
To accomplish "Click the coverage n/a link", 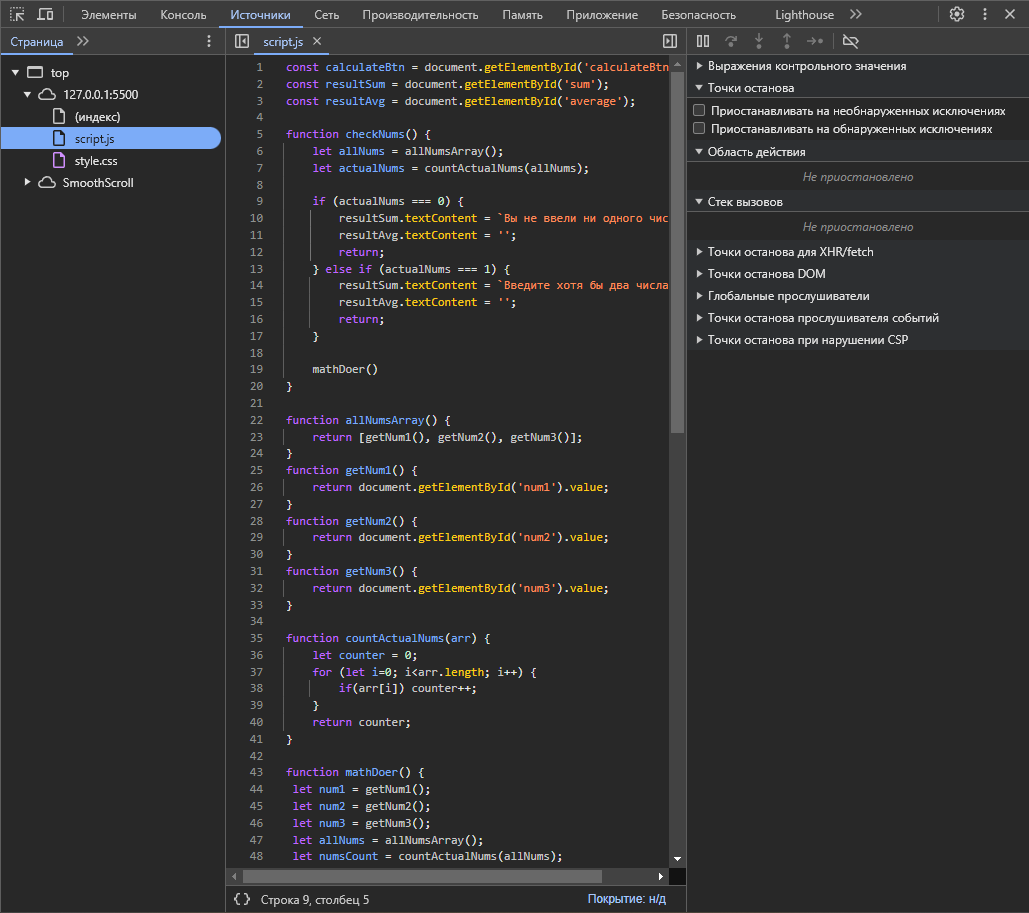I will point(626,899).
